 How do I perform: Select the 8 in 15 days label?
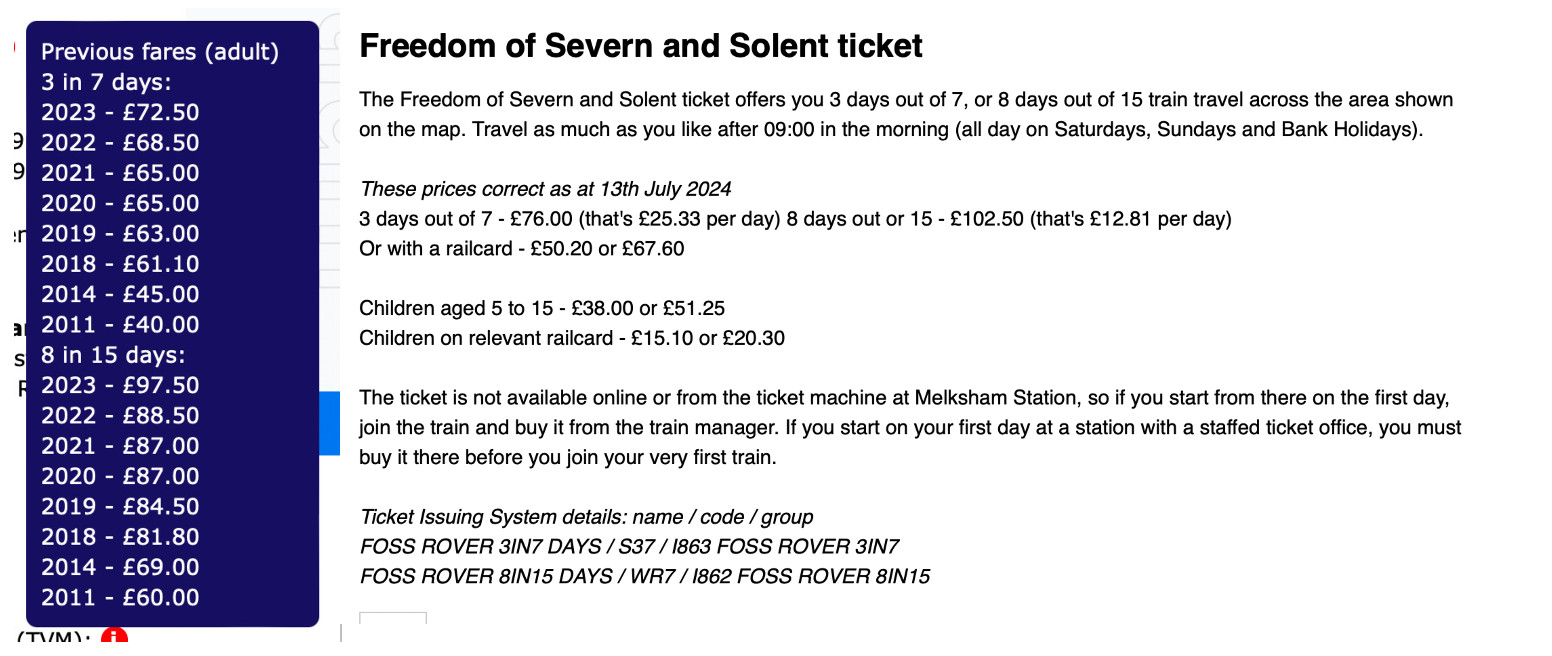(x=112, y=355)
